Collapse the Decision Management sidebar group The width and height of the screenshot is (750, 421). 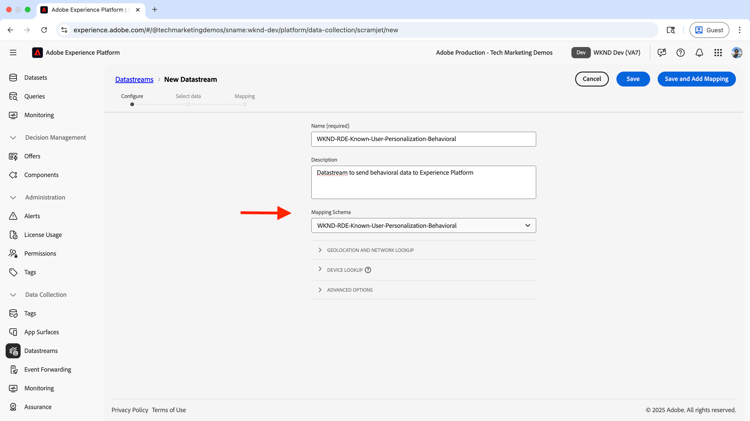(x=13, y=138)
